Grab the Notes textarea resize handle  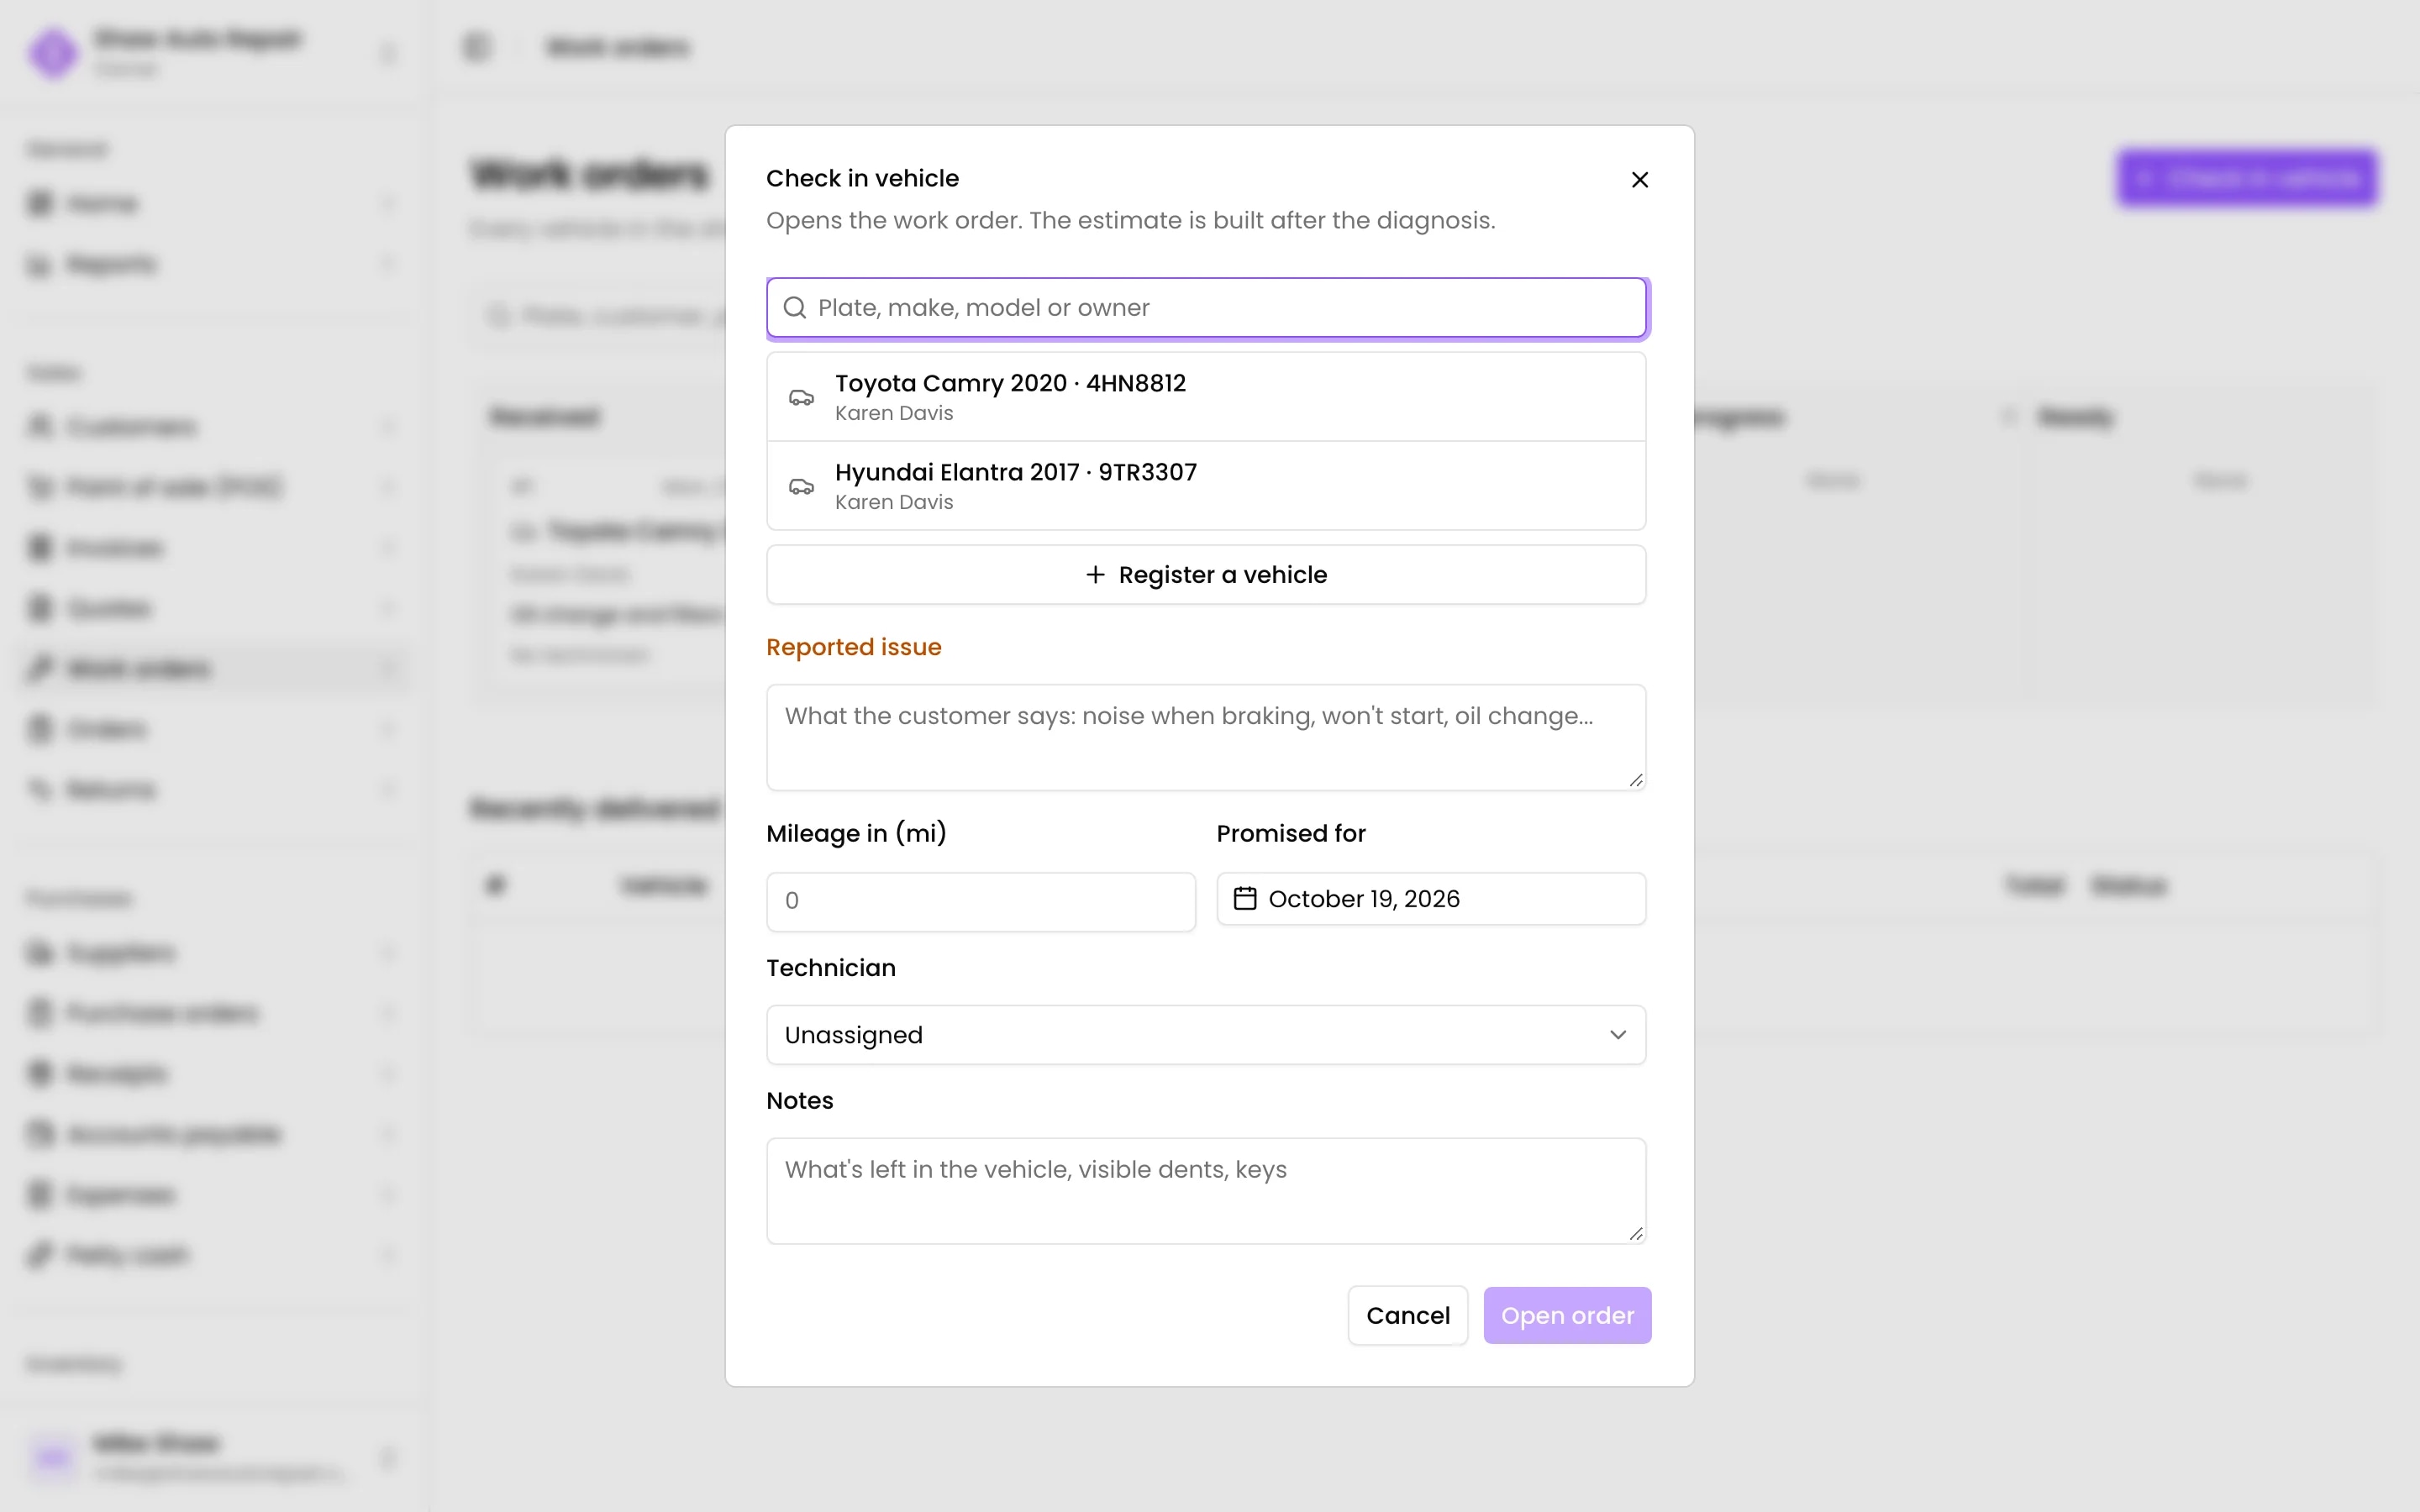[1635, 1233]
